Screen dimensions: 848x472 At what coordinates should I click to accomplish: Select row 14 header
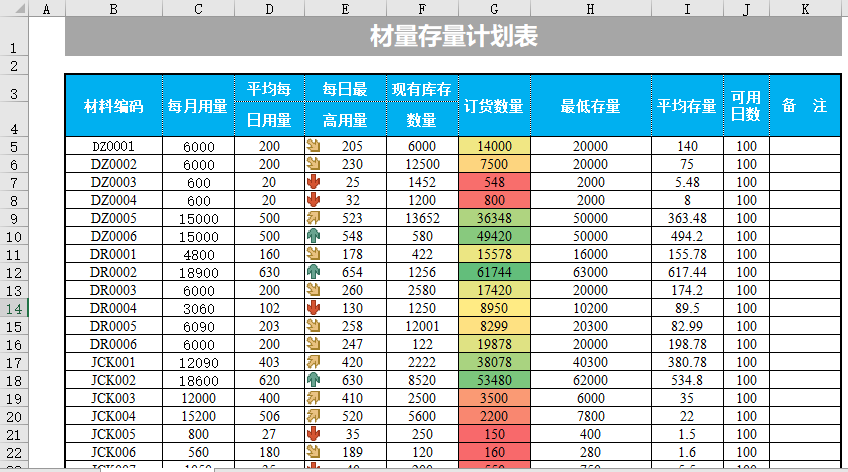(14, 308)
